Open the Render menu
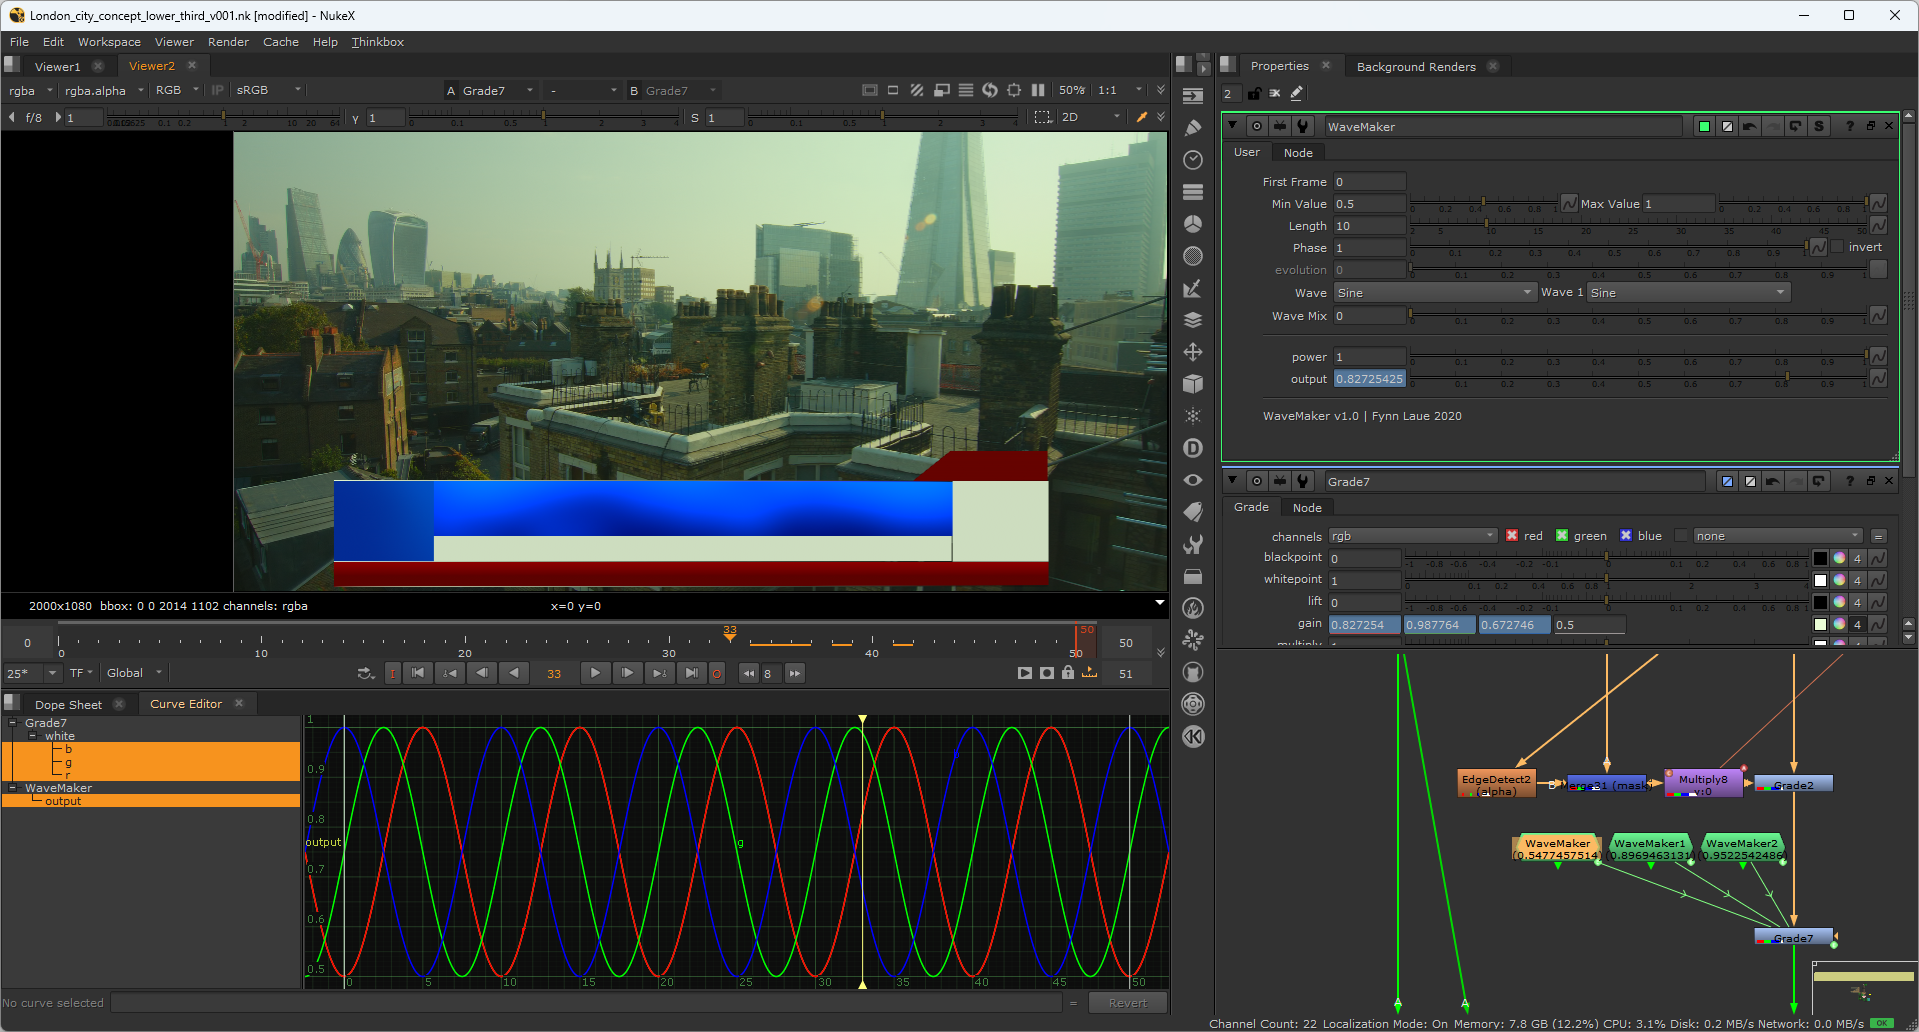This screenshot has height=1032, width=1919. coord(228,42)
